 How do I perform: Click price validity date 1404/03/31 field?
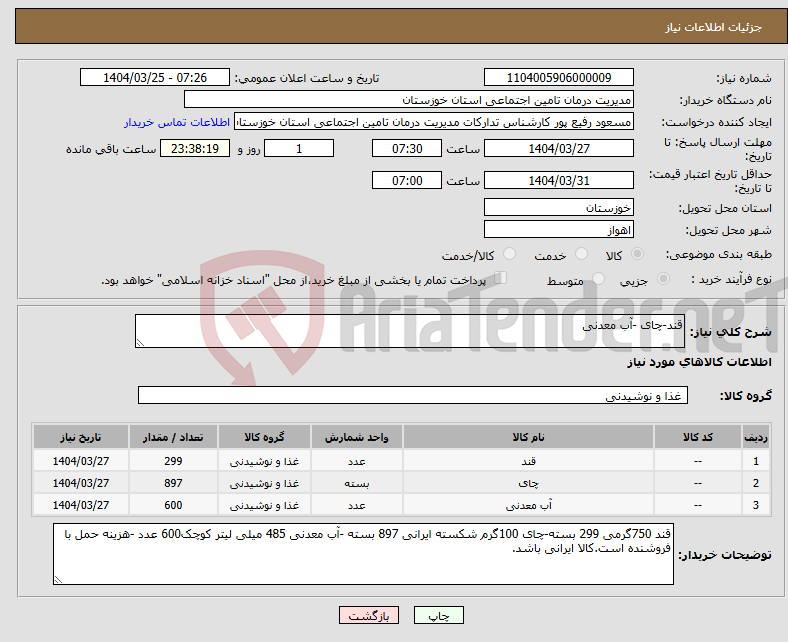[x=559, y=180]
